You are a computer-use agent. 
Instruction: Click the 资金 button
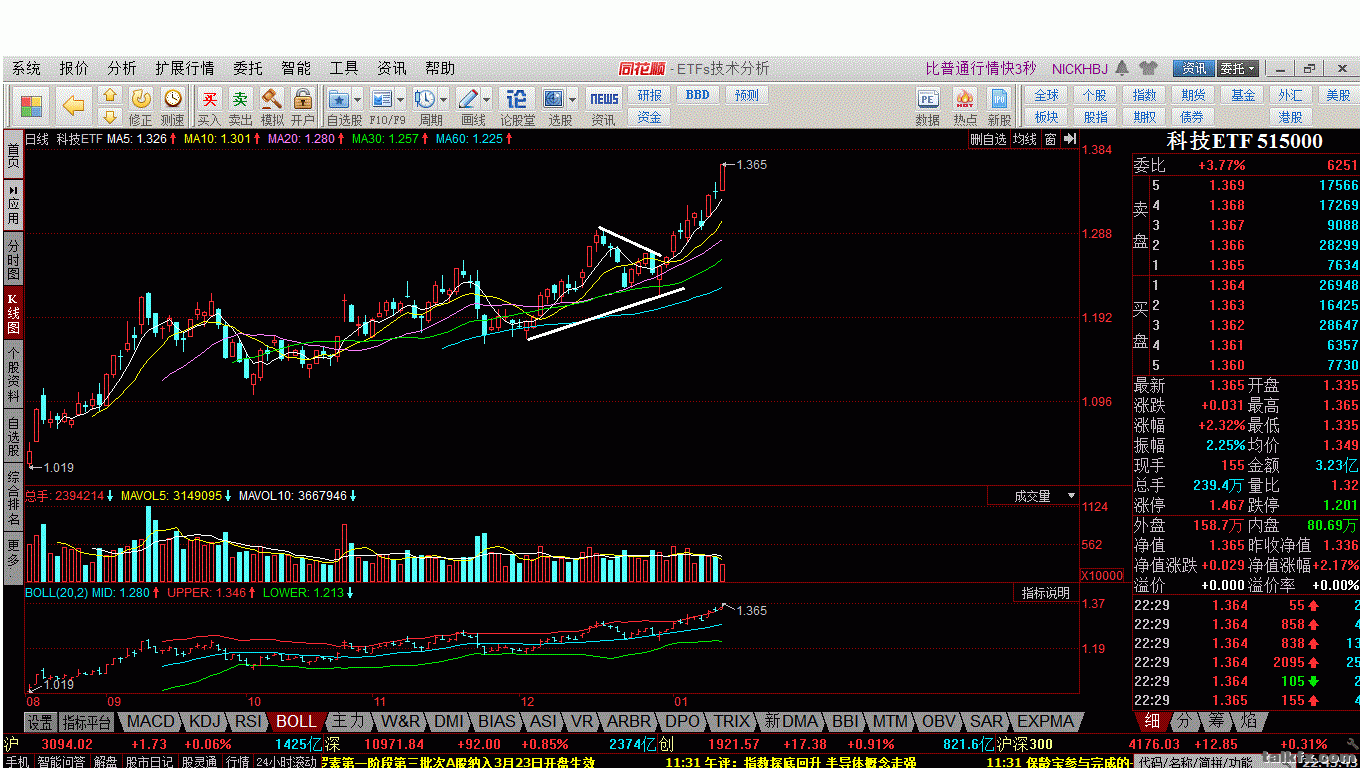click(x=650, y=117)
